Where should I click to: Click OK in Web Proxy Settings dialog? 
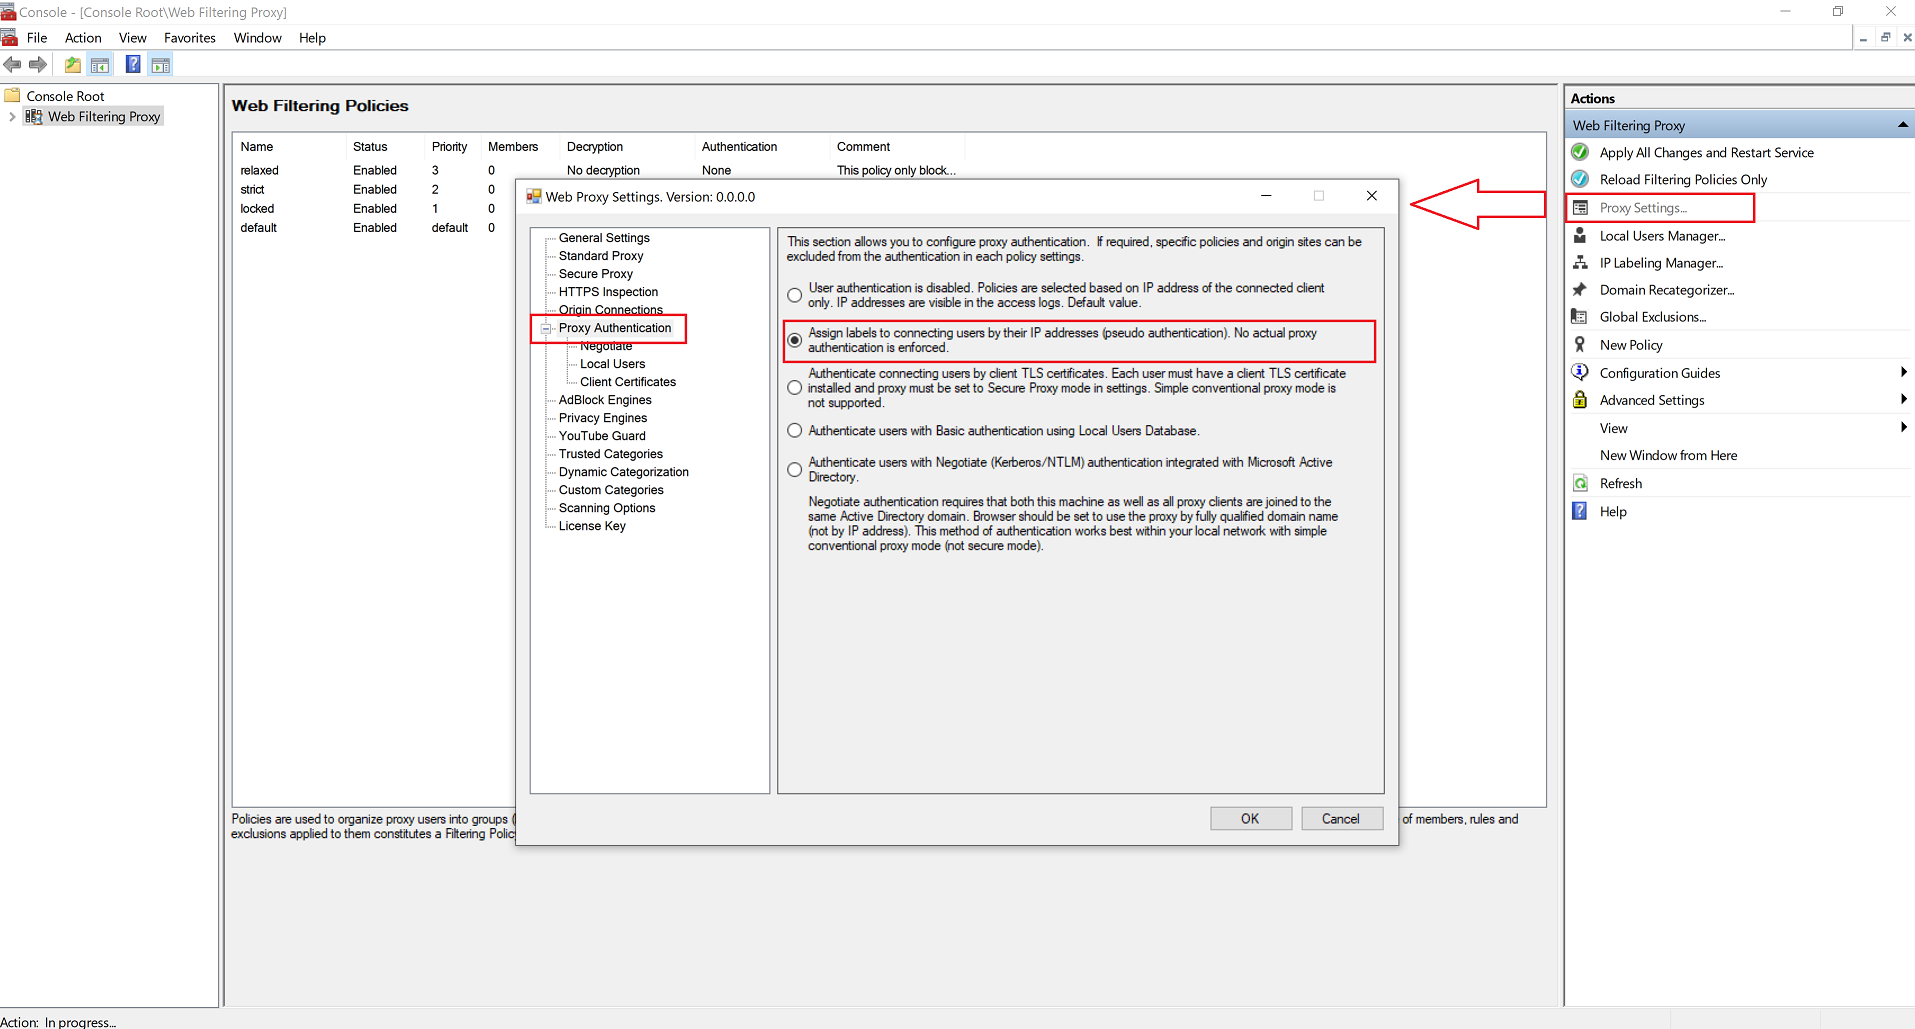coord(1250,818)
